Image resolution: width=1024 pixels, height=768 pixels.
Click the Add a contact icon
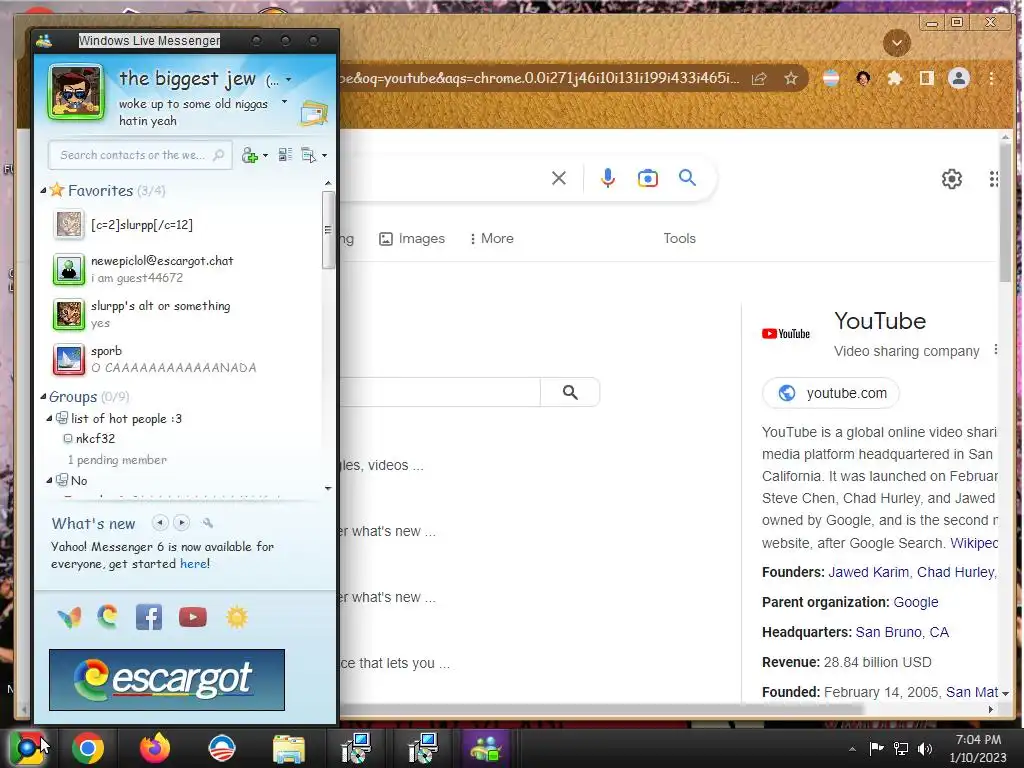pos(249,155)
